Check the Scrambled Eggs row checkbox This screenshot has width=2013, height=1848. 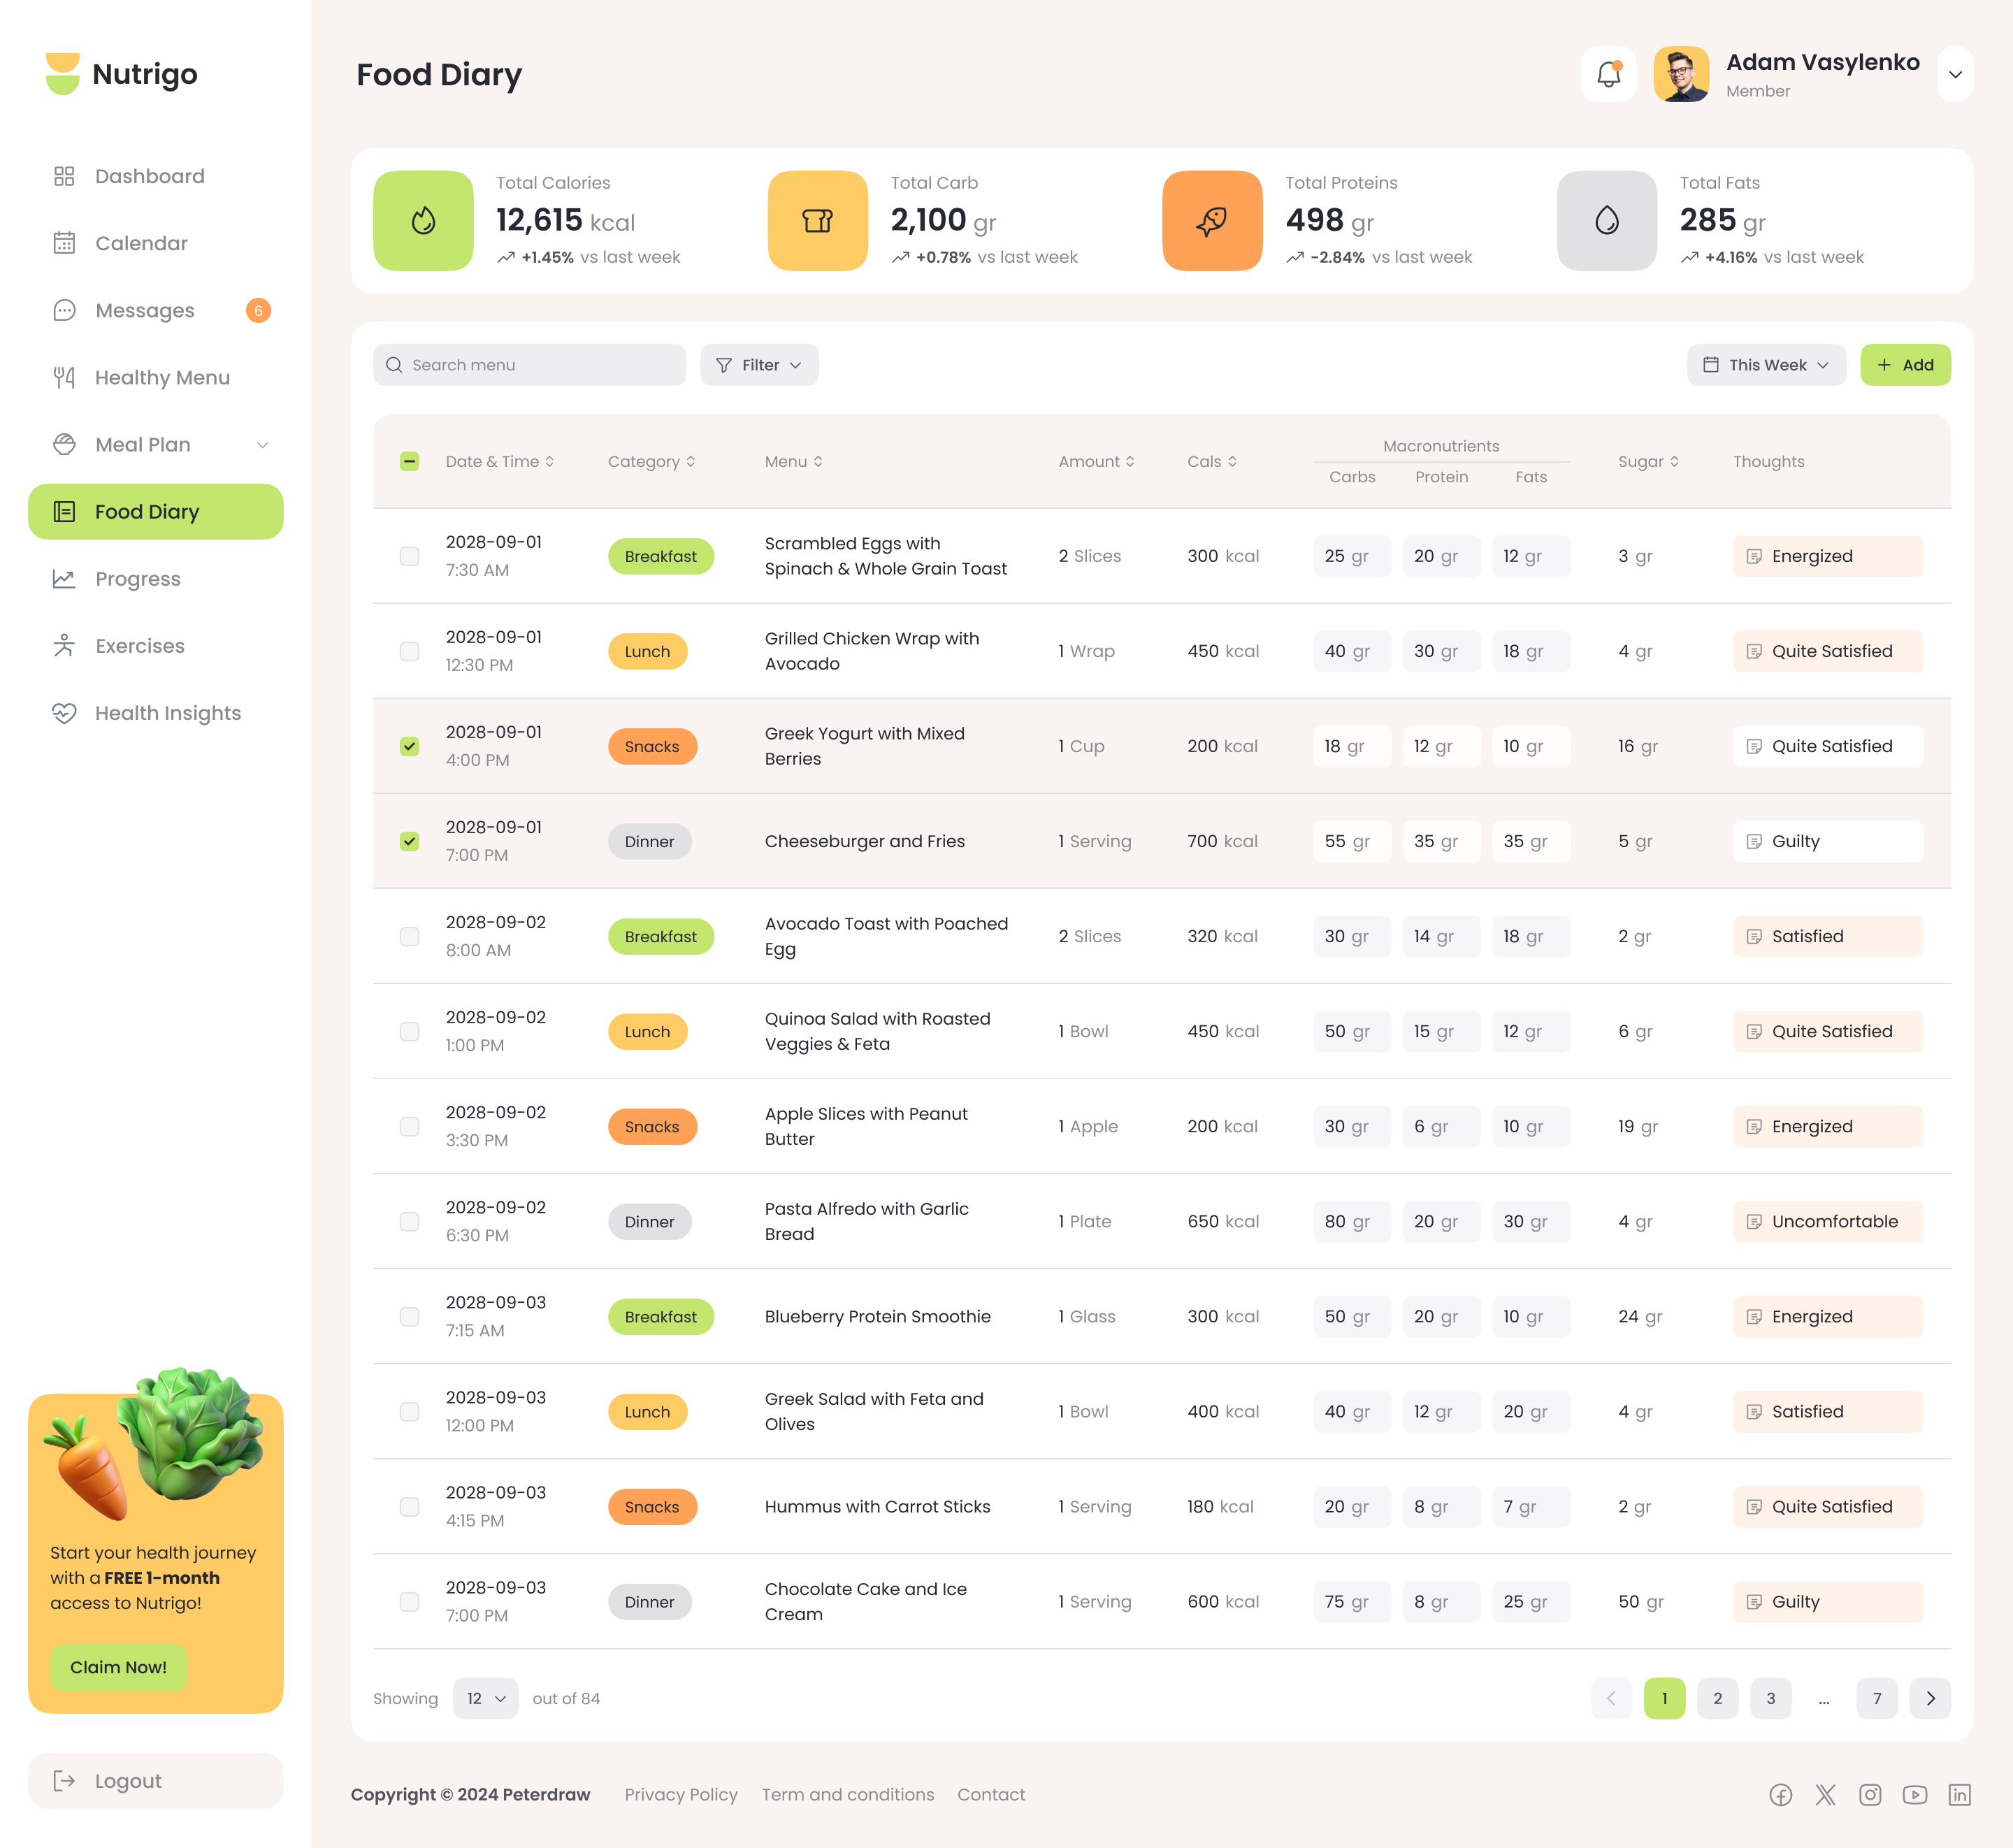[x=409, y=556]
